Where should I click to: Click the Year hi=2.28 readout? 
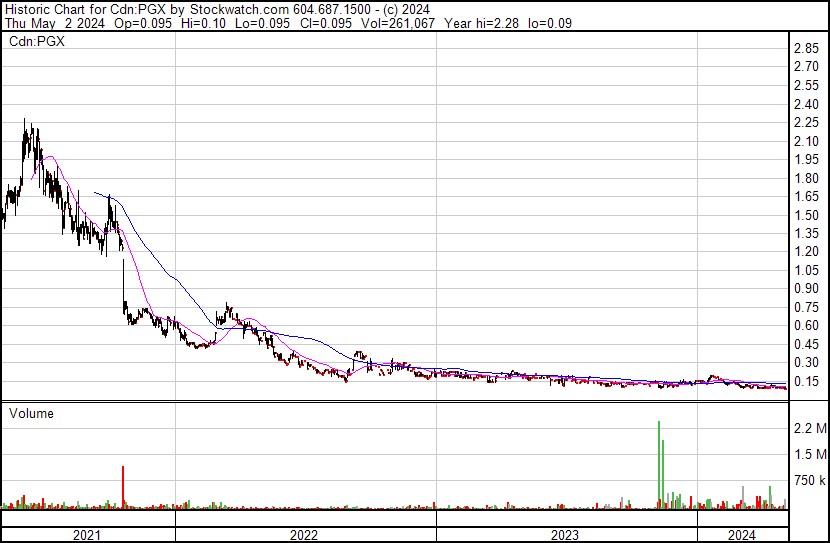[x=481, y=23]
